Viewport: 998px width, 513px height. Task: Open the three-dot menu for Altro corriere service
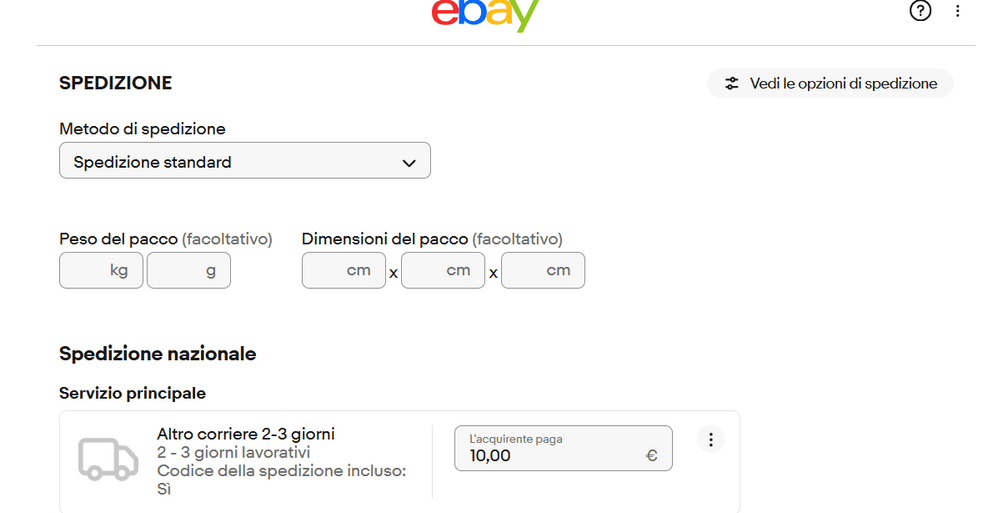point(710,439)
